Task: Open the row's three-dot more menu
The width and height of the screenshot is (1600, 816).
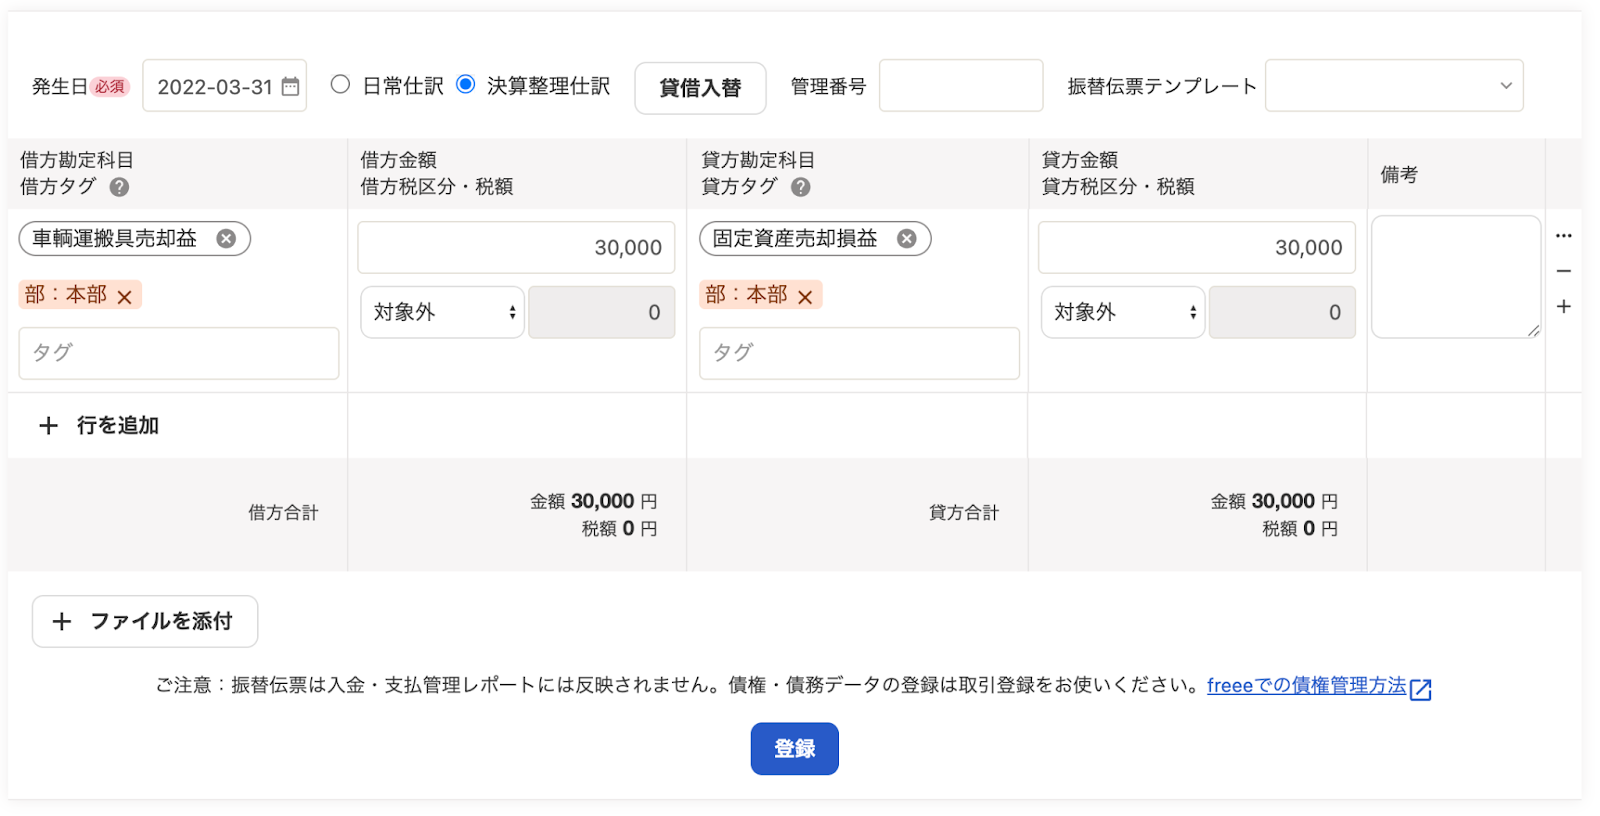Action: [x=1564, y=236]
